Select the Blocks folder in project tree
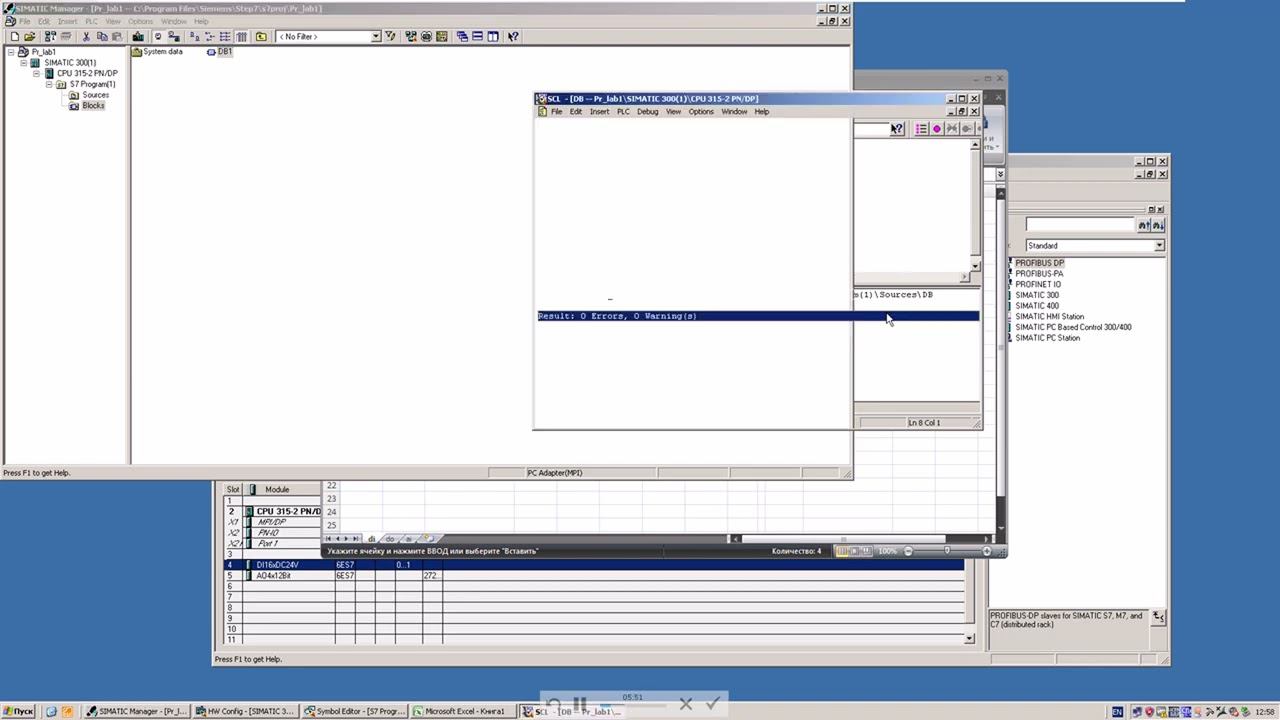This screenshot has height=720, width=1280. pos(93,106)
